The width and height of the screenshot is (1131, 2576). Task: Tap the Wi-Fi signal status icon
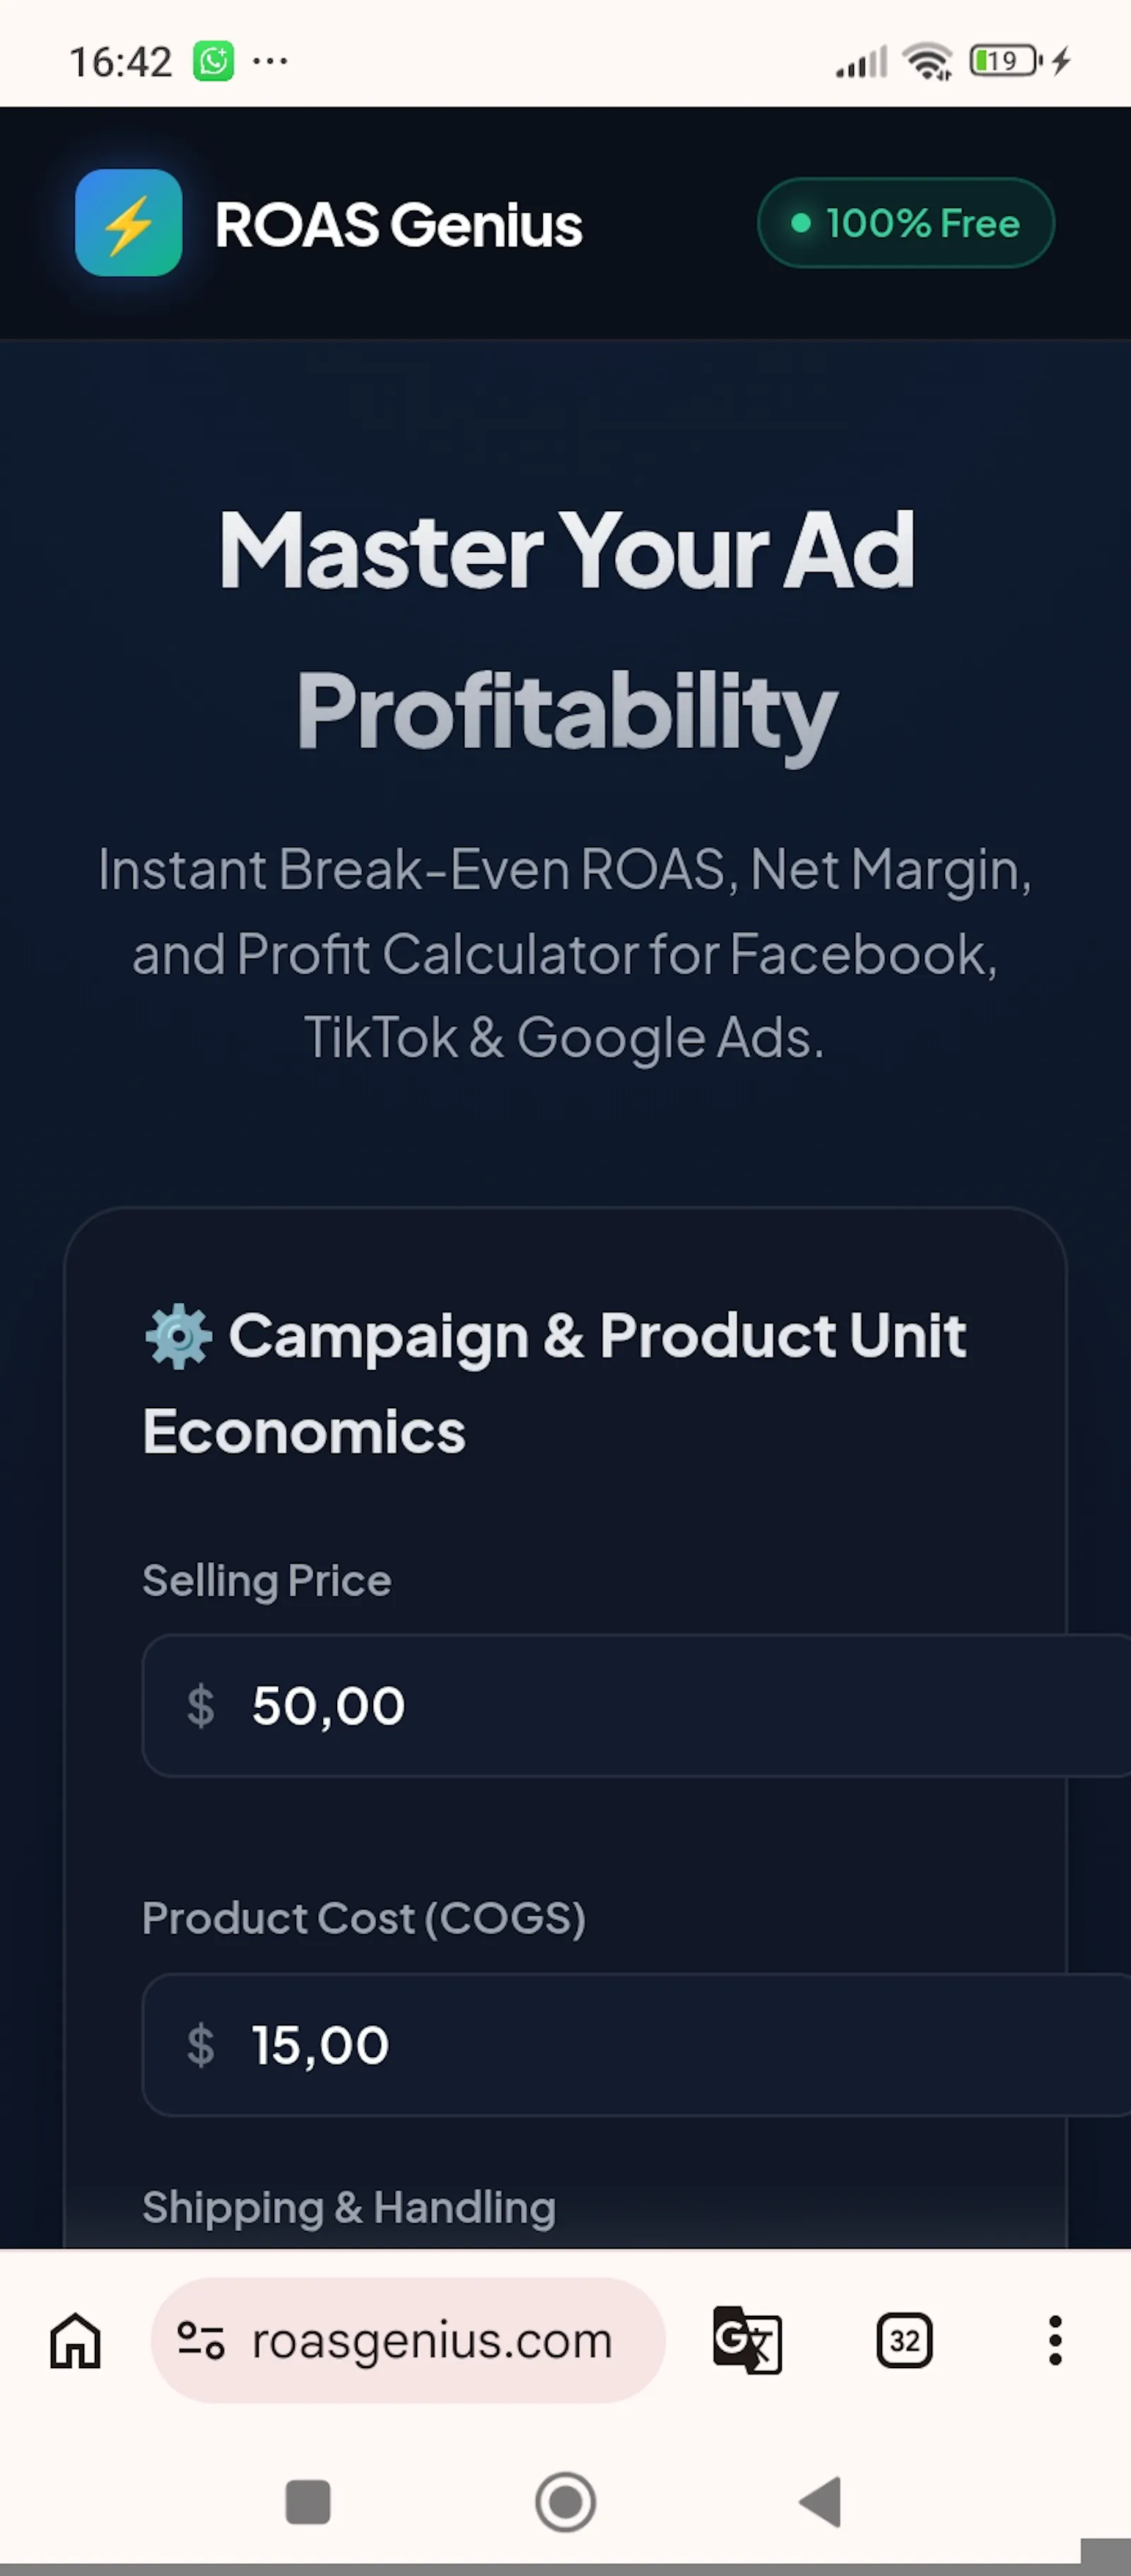point(928,61)
